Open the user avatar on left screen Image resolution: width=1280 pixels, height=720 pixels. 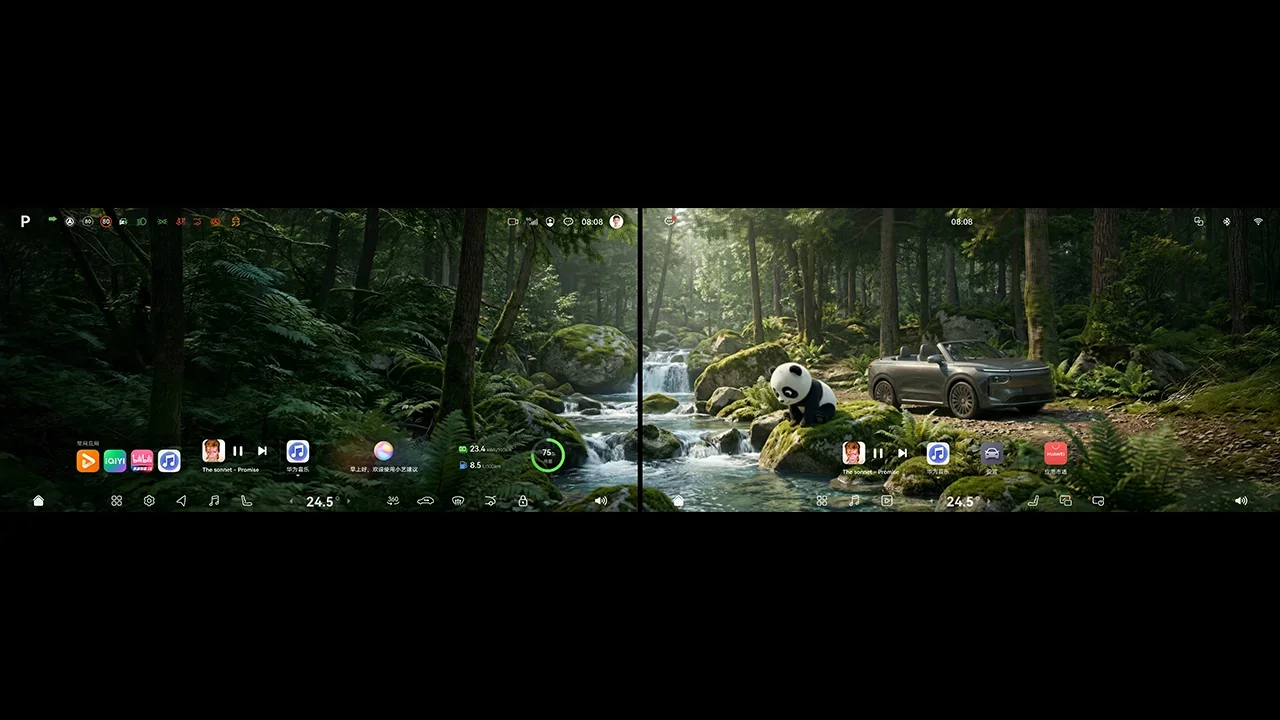tap(616, 222)
